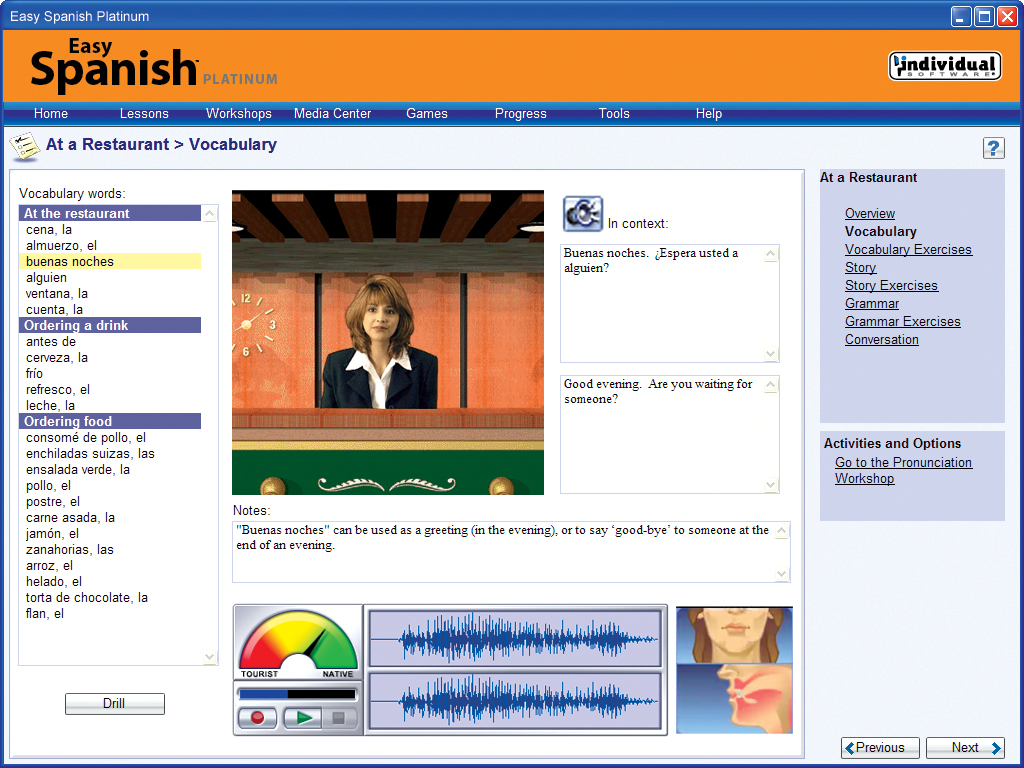The width and height of the screenshot is (1024, 768).
Task: Open the Vocabulary Exercises link
Action: coord(908,249)
